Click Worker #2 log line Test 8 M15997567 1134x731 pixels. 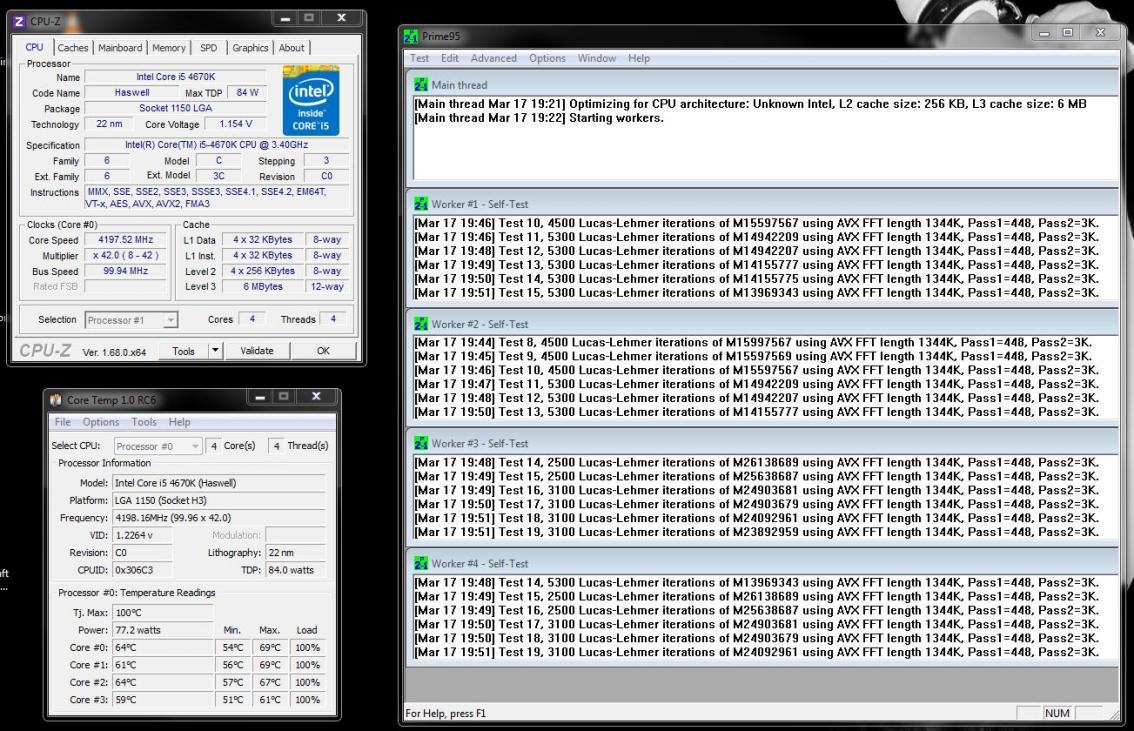[x=753, y=342]
